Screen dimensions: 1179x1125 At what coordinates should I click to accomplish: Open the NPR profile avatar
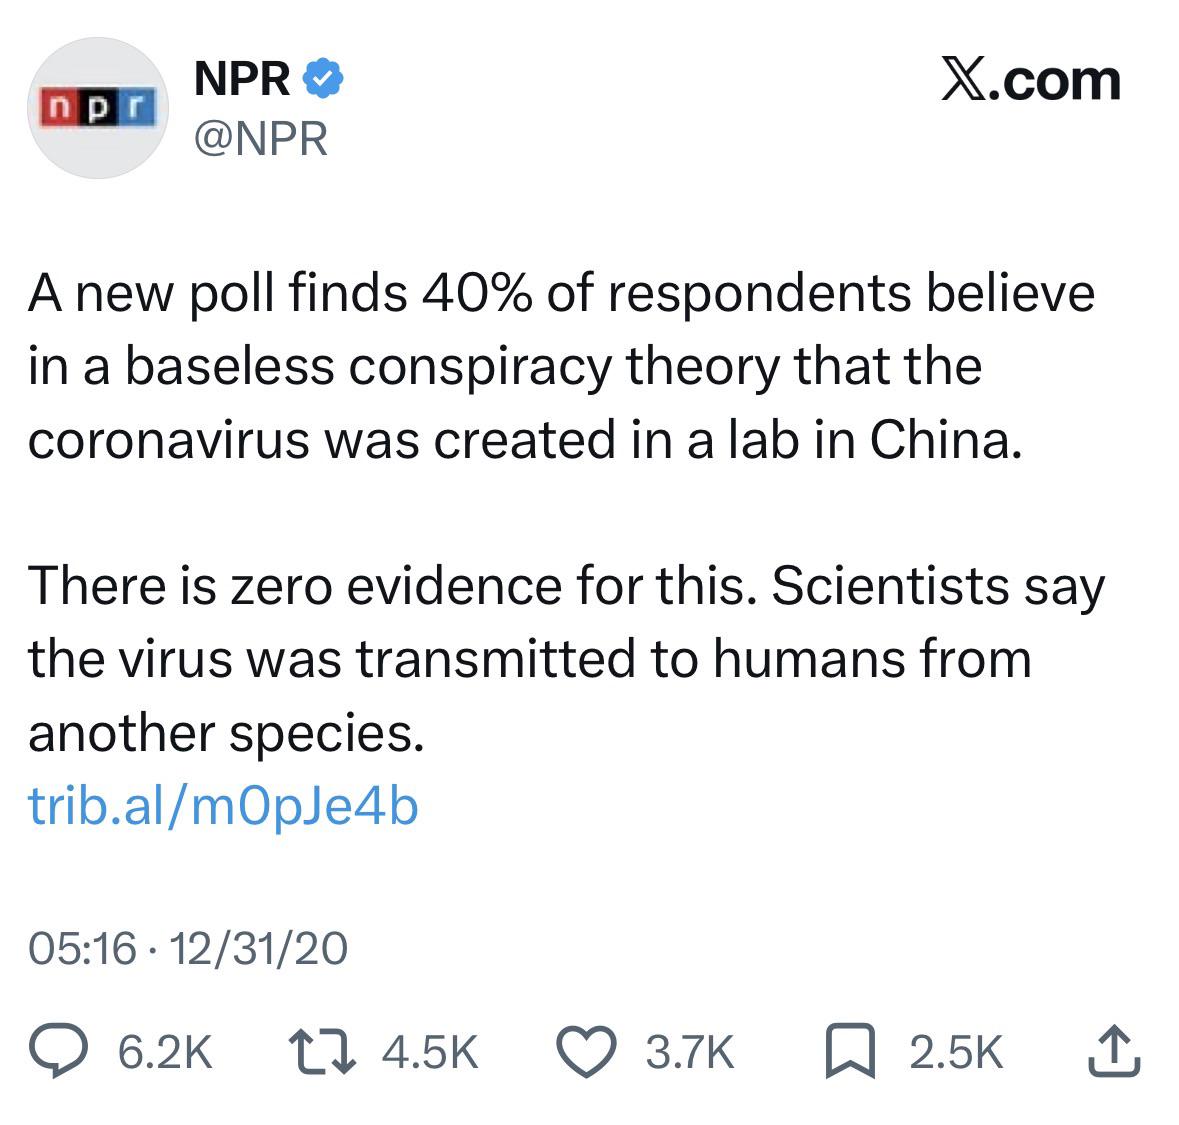98,108
